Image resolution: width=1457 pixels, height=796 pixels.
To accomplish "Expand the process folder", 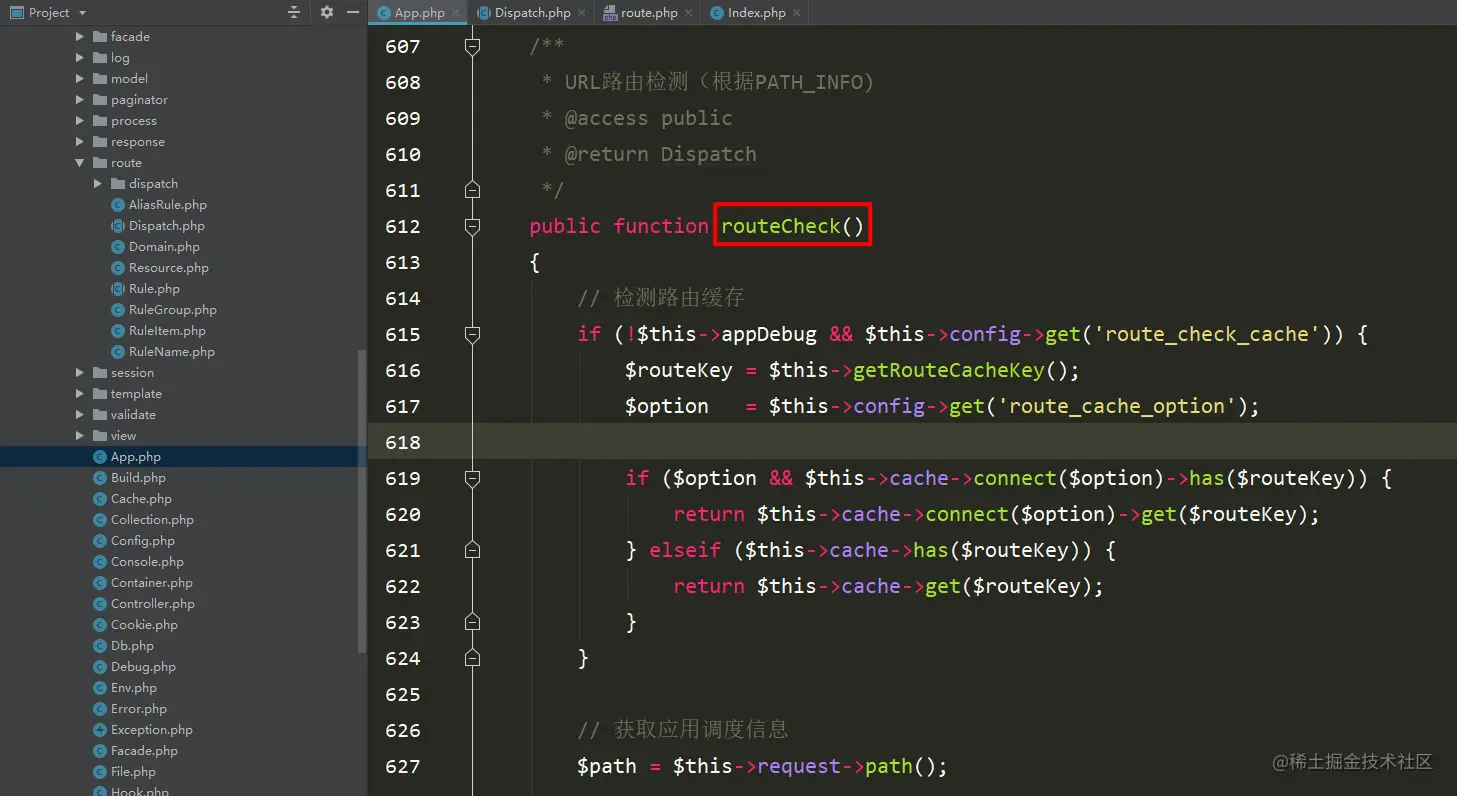I will [x=80, y=121].
